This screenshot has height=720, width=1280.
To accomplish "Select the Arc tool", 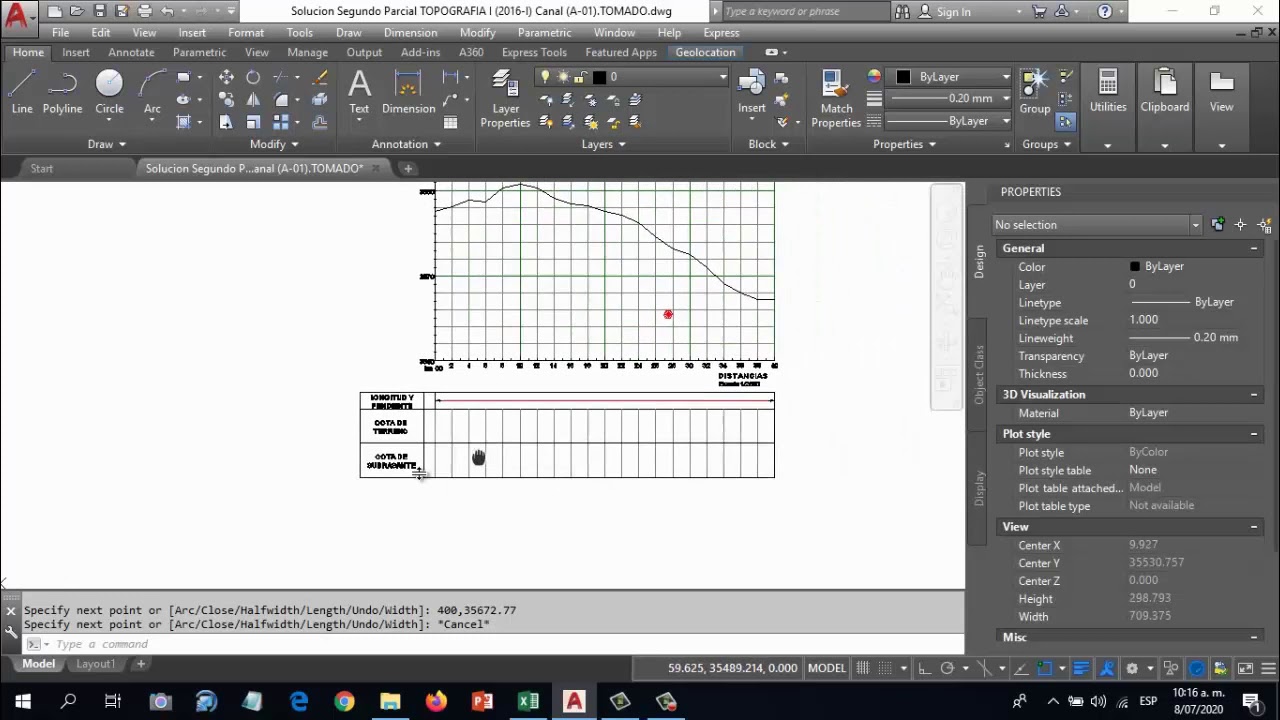I will point(152,93).
